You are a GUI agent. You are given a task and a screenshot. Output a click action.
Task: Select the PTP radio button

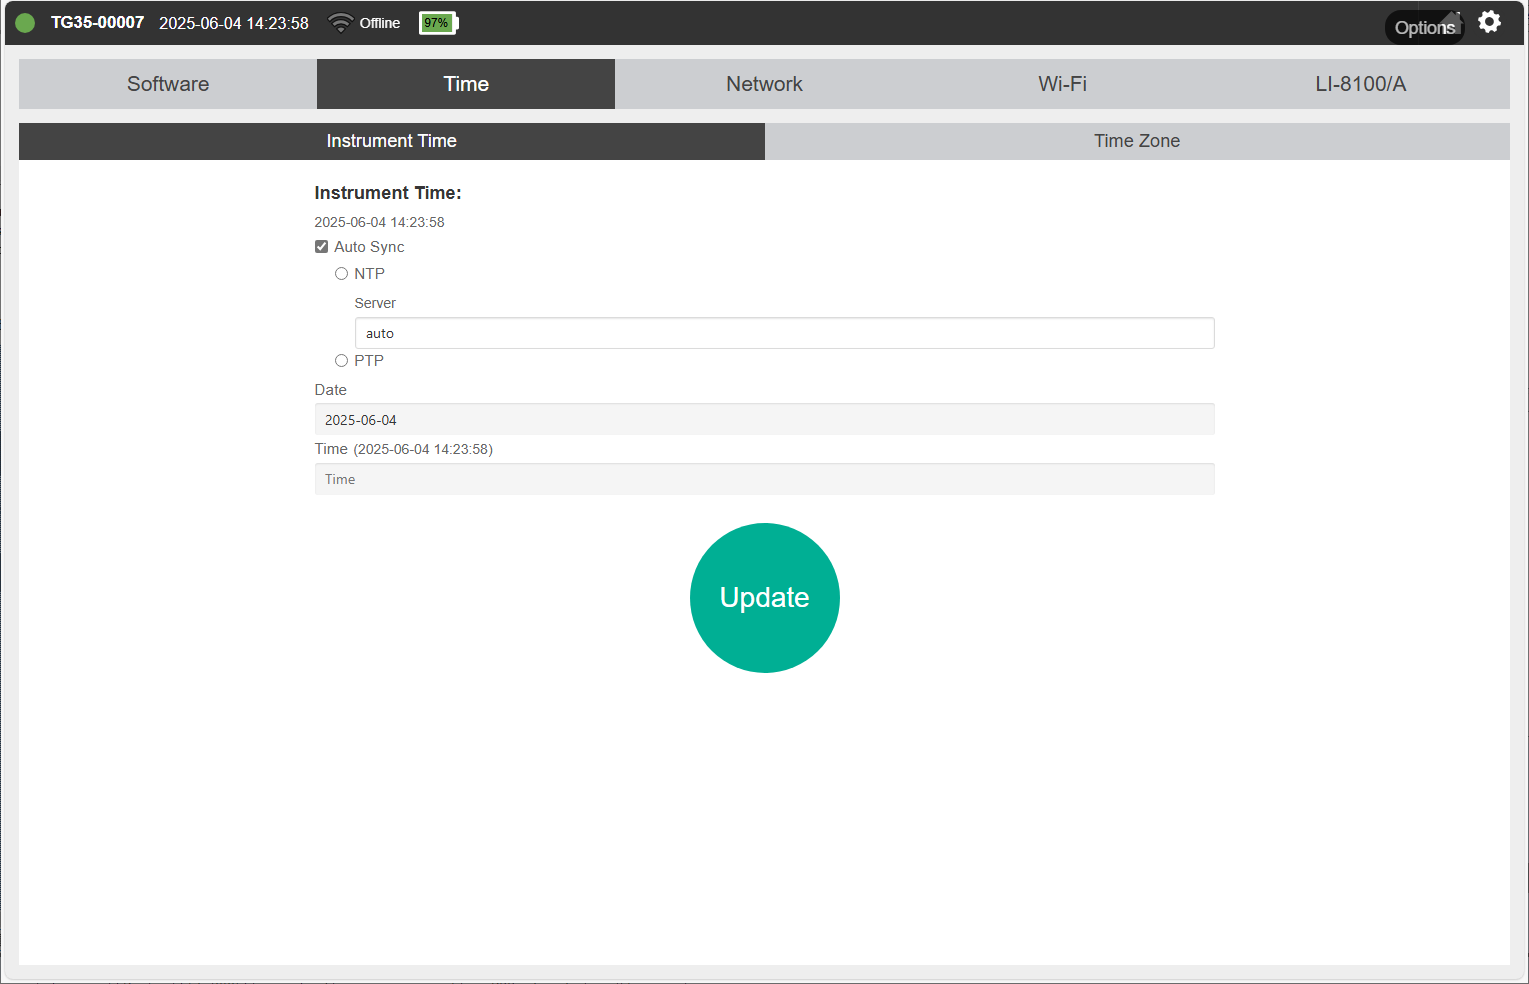click(342, 361)
